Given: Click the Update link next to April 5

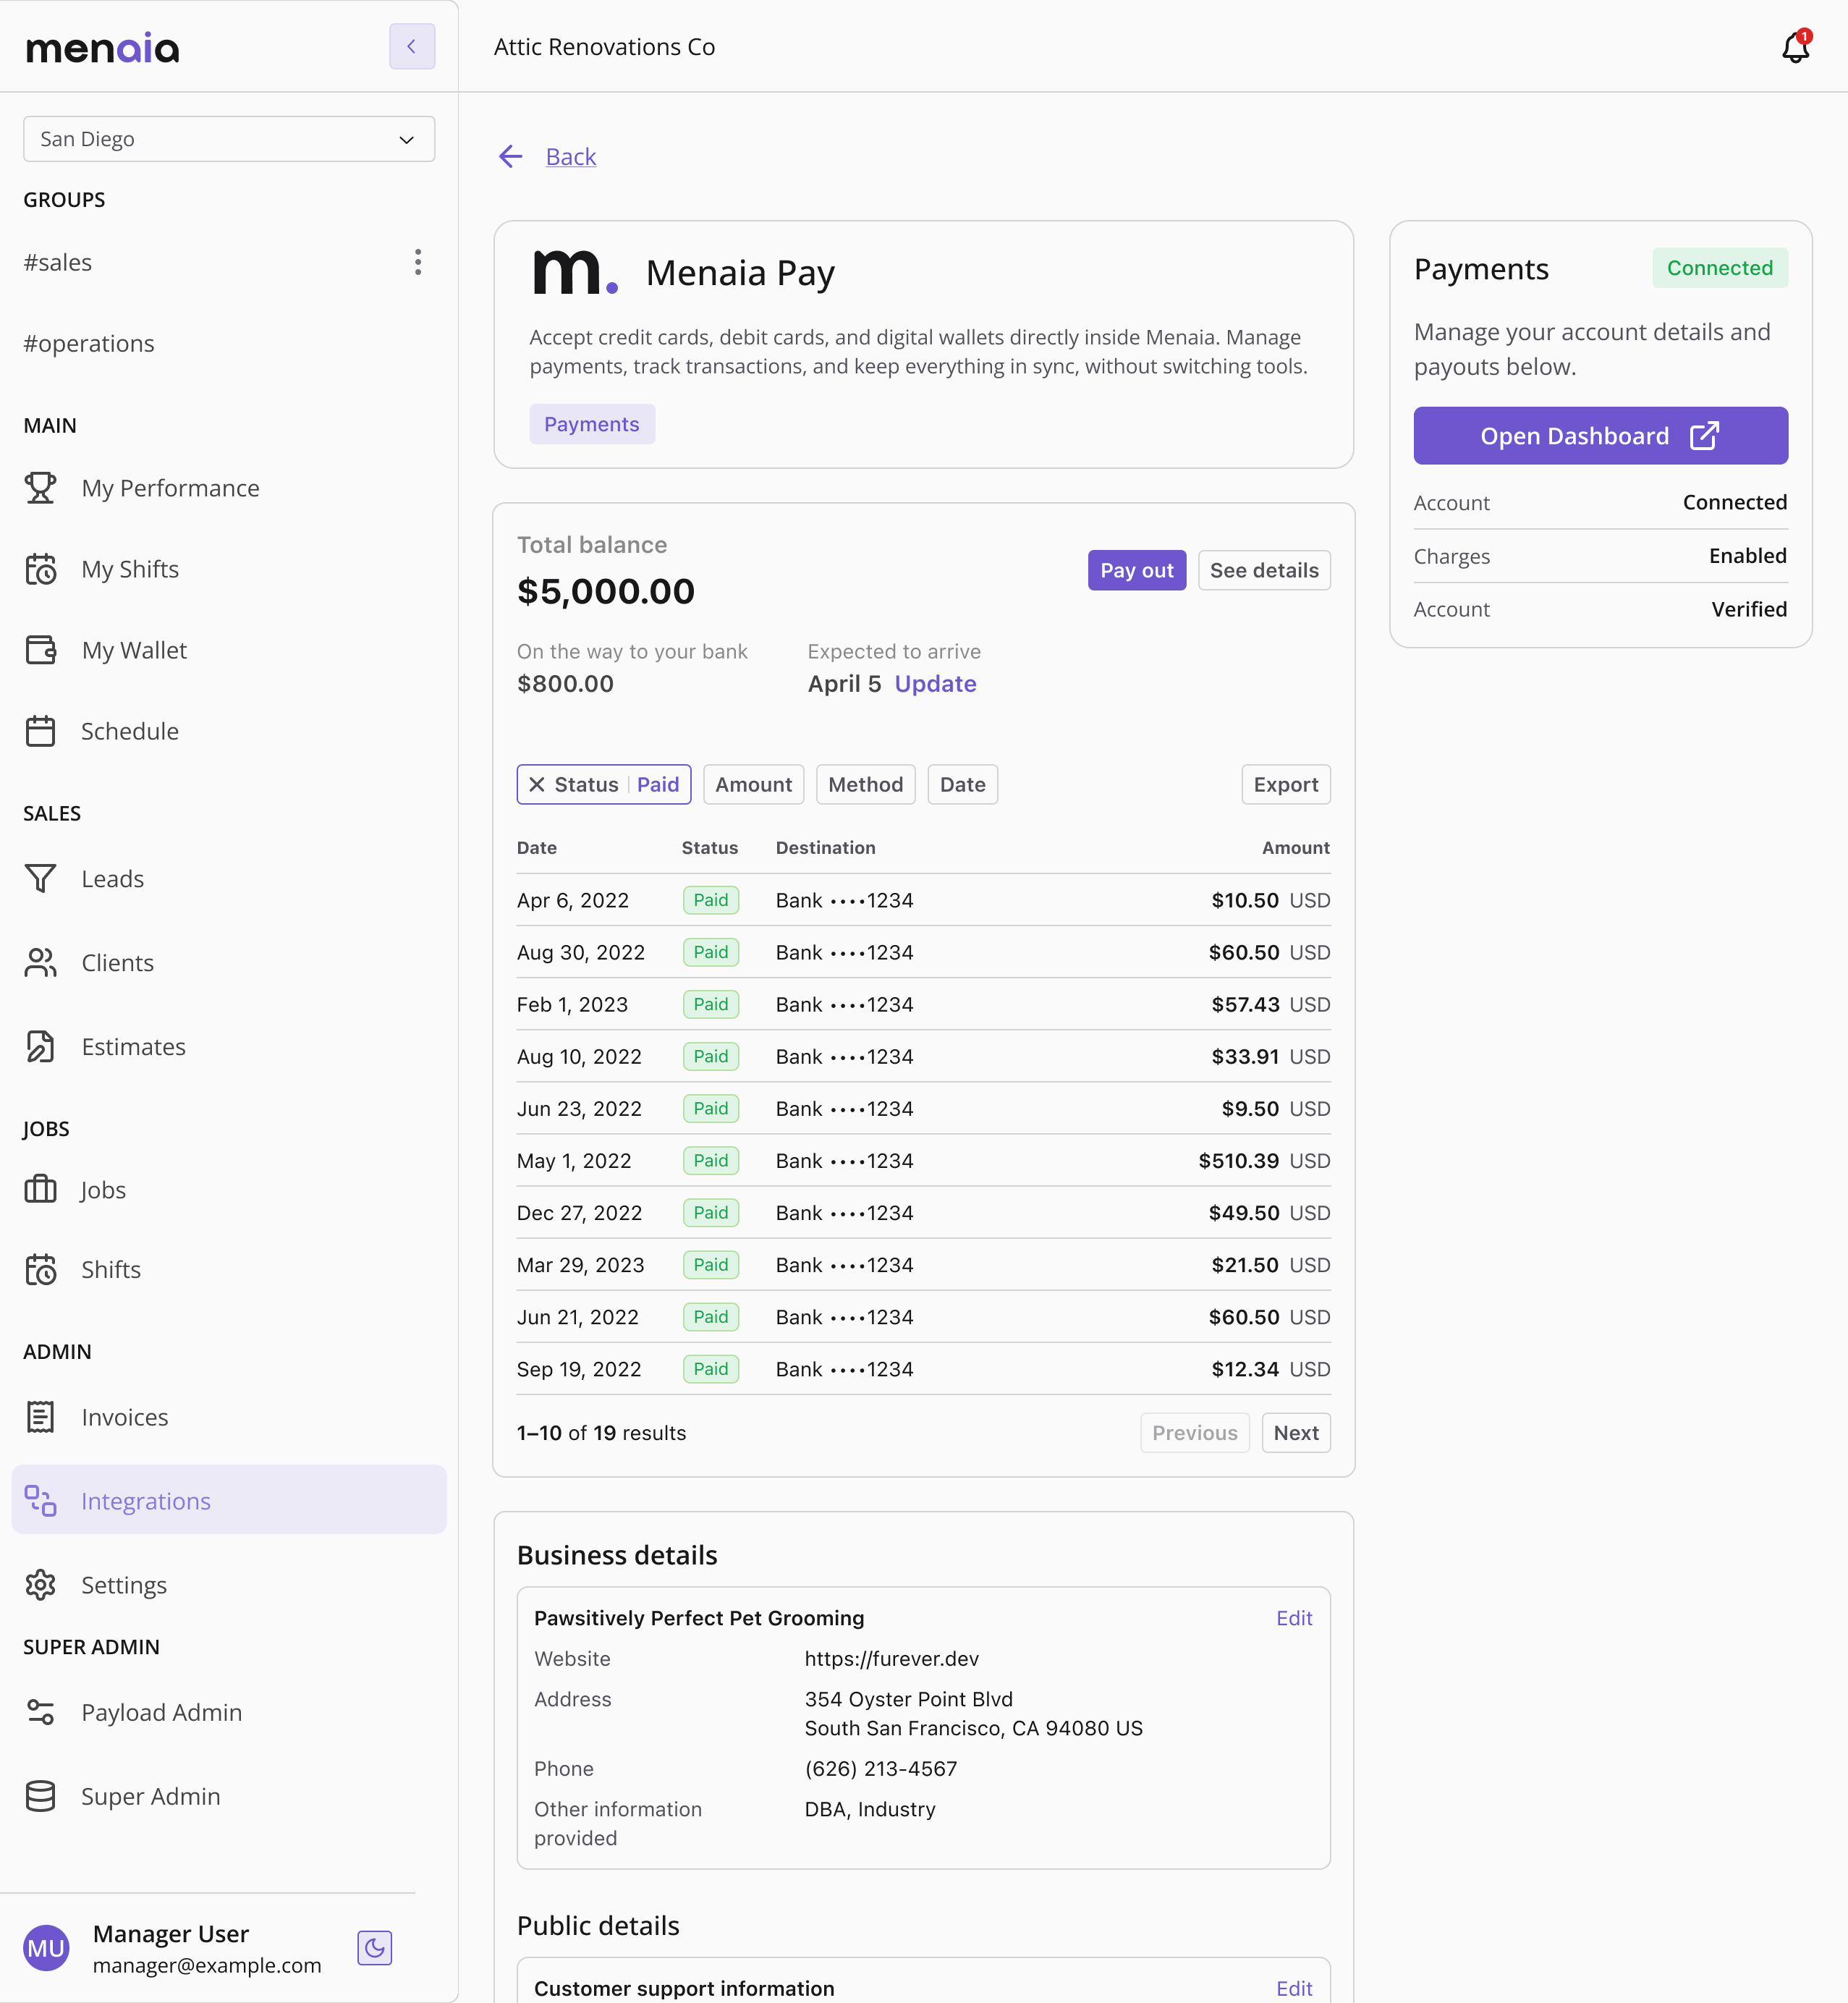Looking at the screenshot, I should click(935, 683).
